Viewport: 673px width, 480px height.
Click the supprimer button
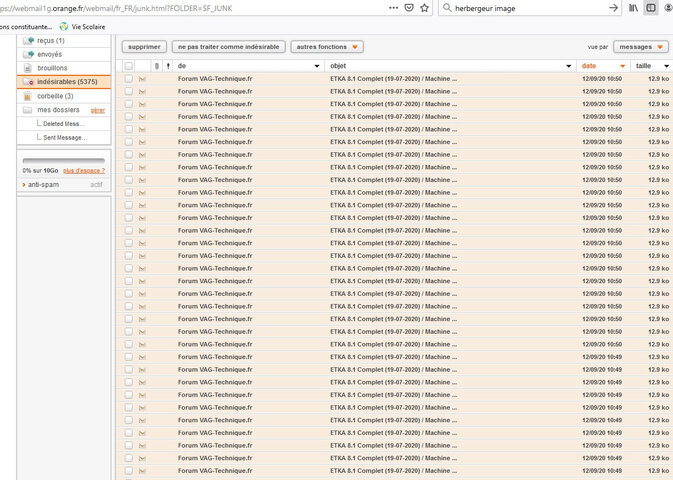pos(144,47)
